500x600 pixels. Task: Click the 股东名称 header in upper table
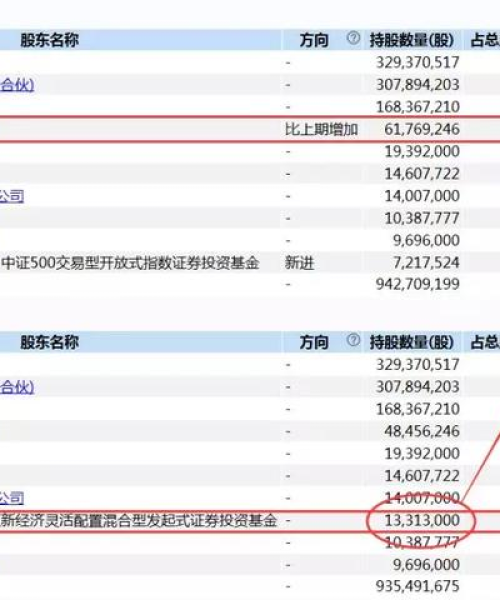pyautogui.click(x=50, y=40)
